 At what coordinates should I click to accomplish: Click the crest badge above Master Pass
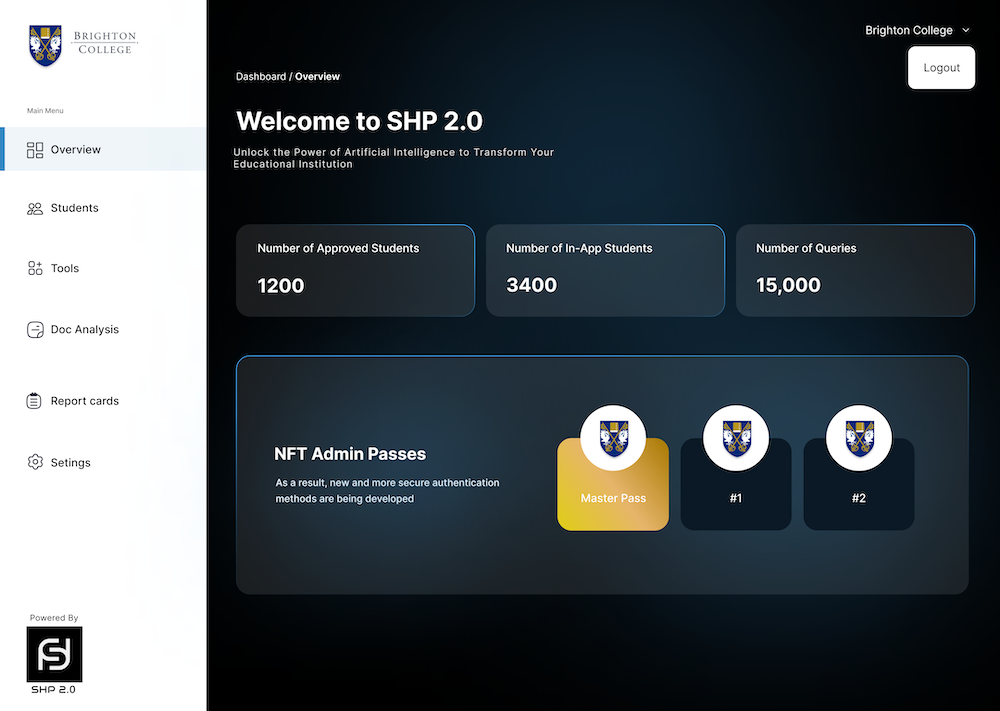tap(613, 438)
